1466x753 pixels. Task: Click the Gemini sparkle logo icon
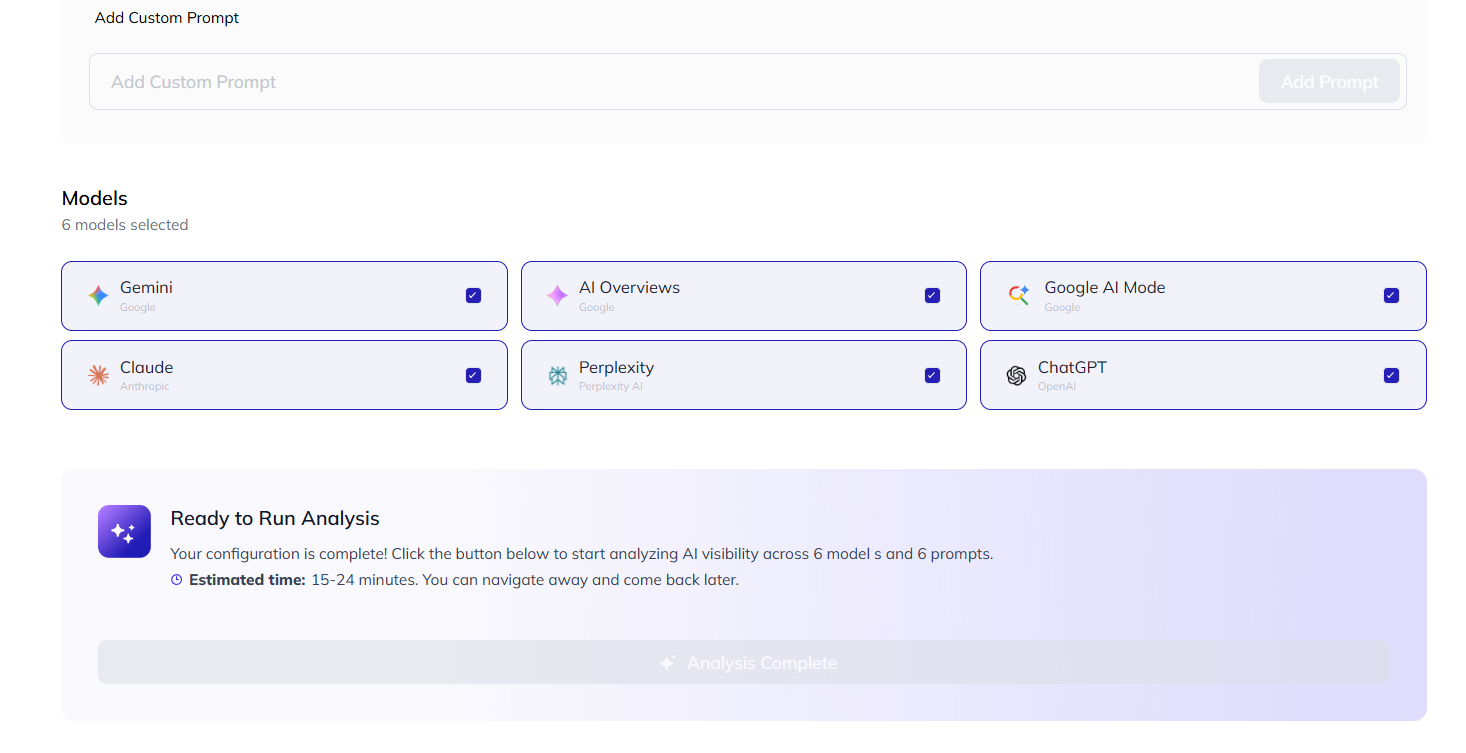pyautogui.click(x=98, y=295)
